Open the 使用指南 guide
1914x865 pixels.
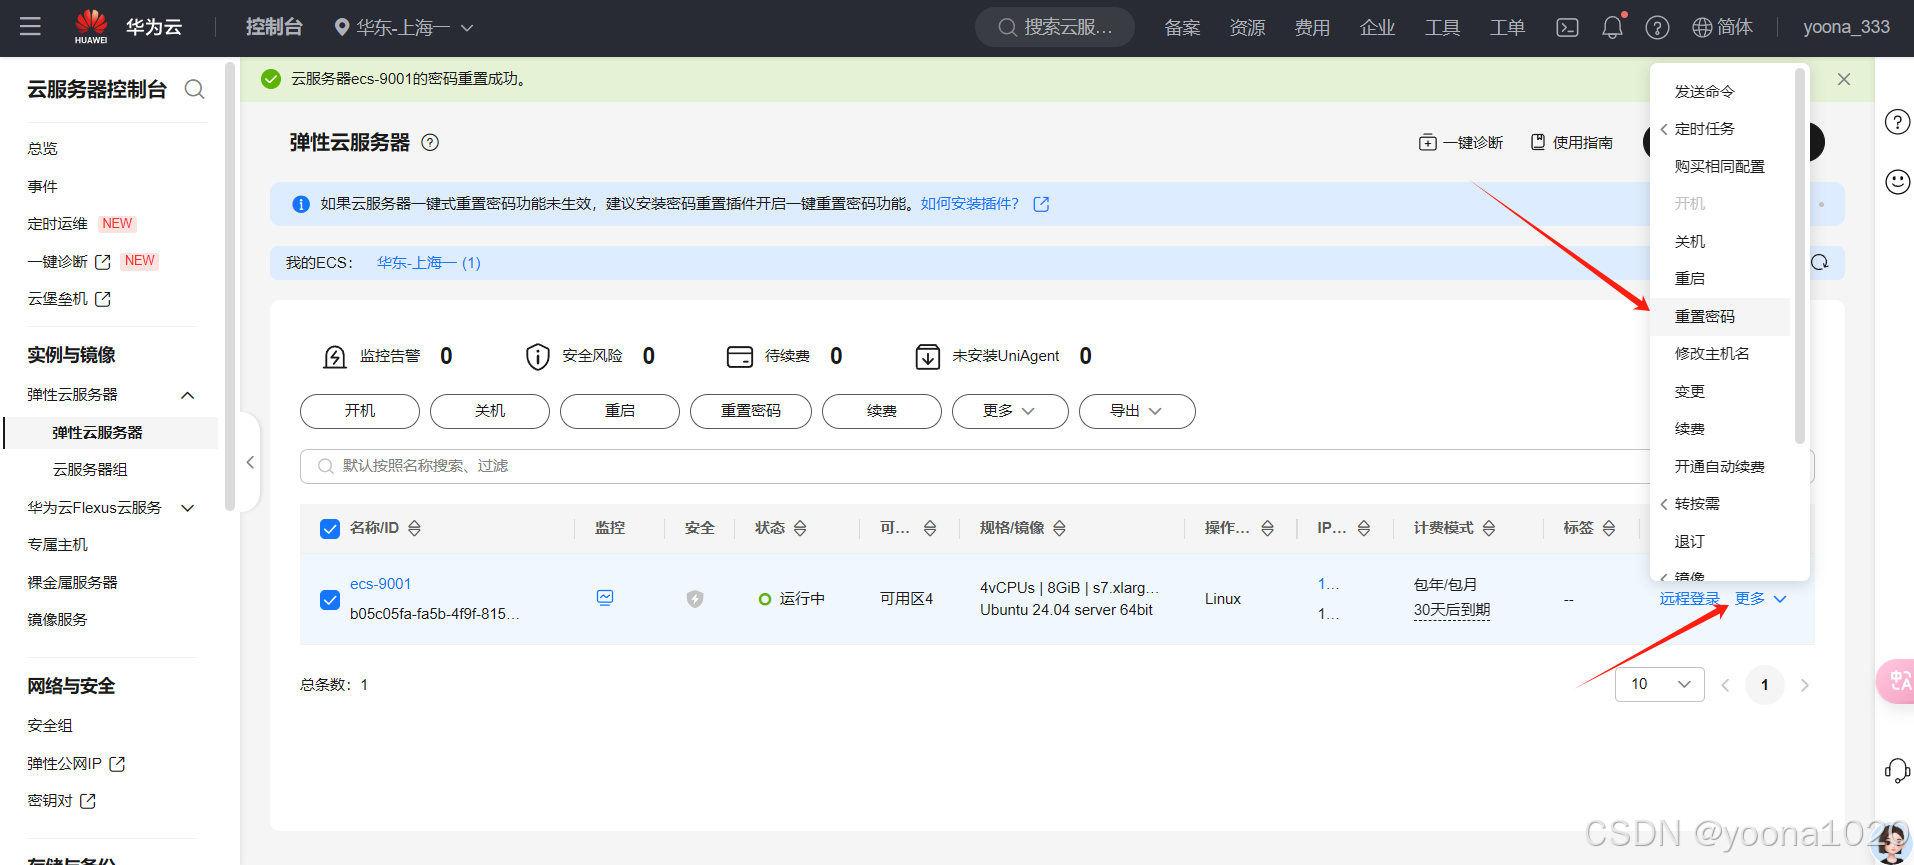tap(1572, 142)
